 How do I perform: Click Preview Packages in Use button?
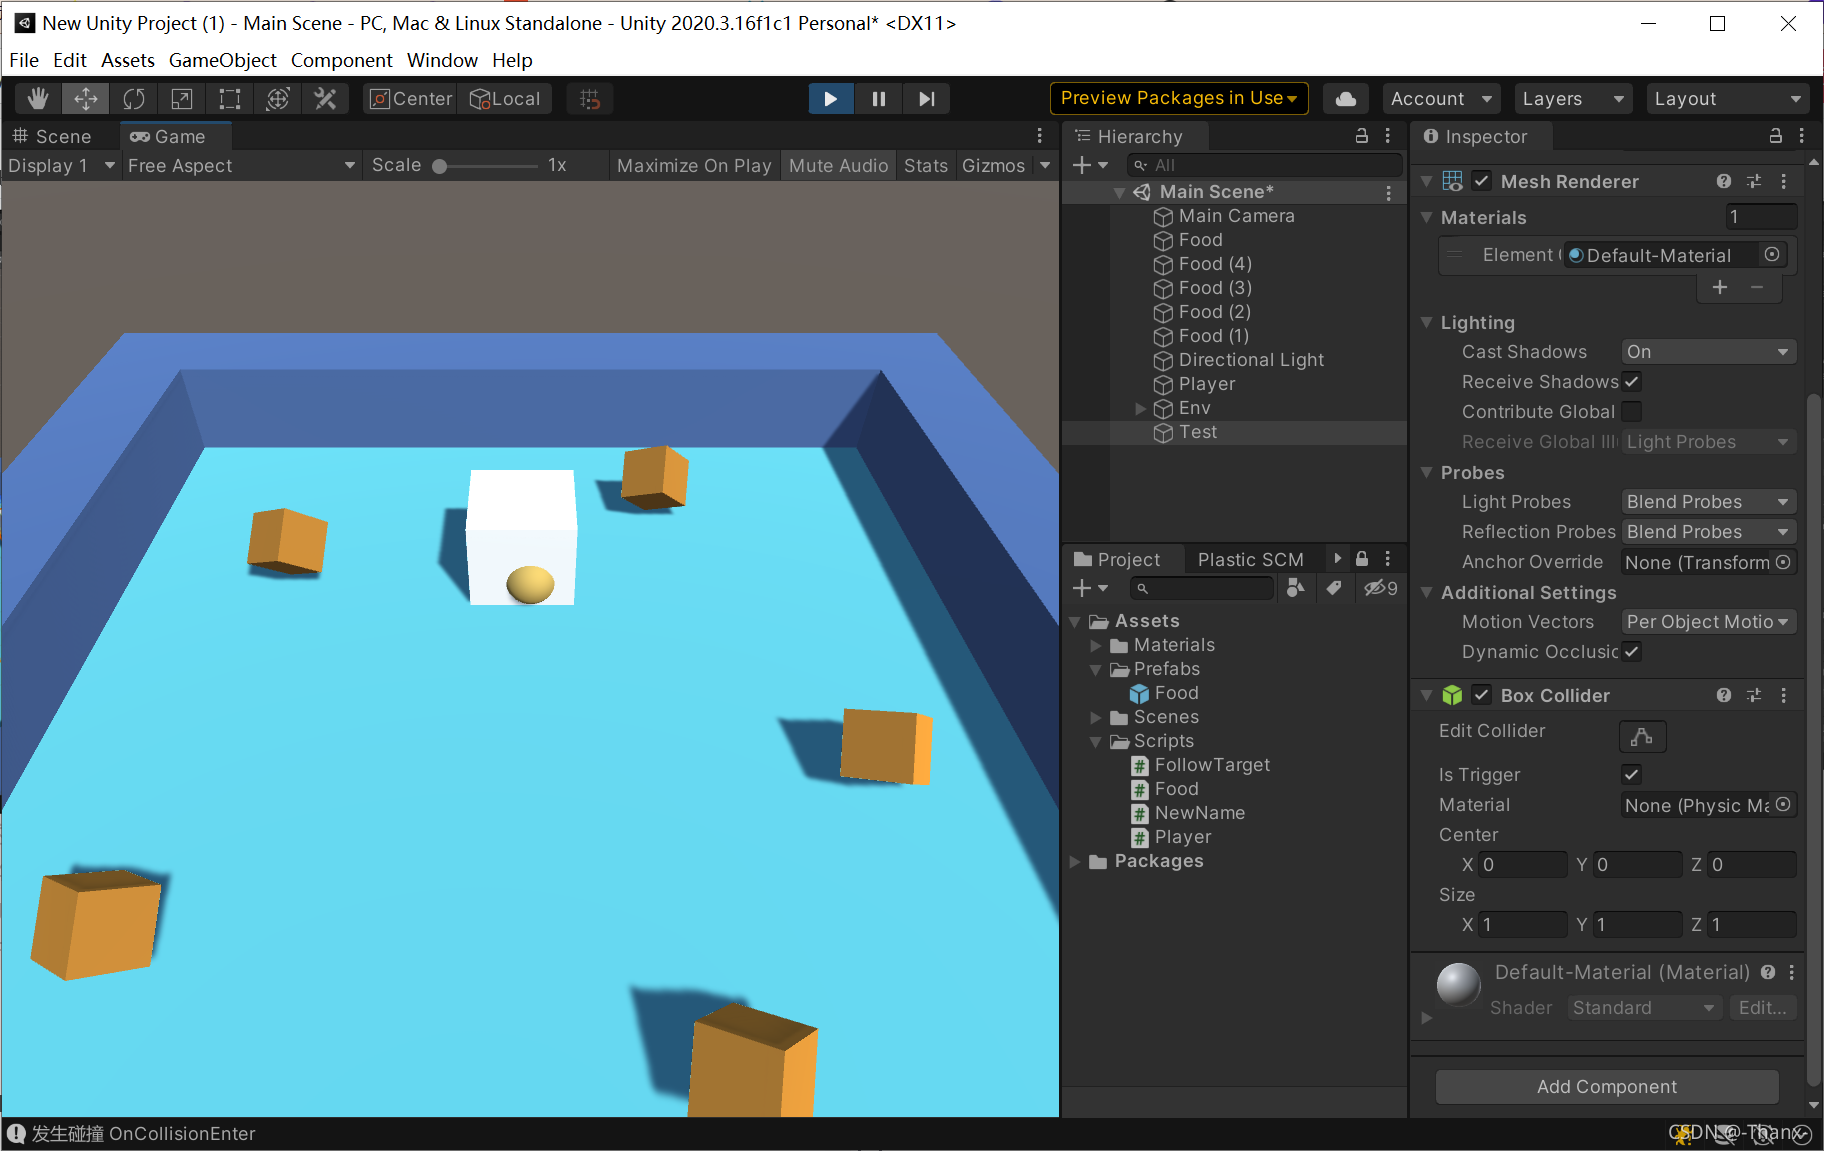click(x=1179, y=98)
